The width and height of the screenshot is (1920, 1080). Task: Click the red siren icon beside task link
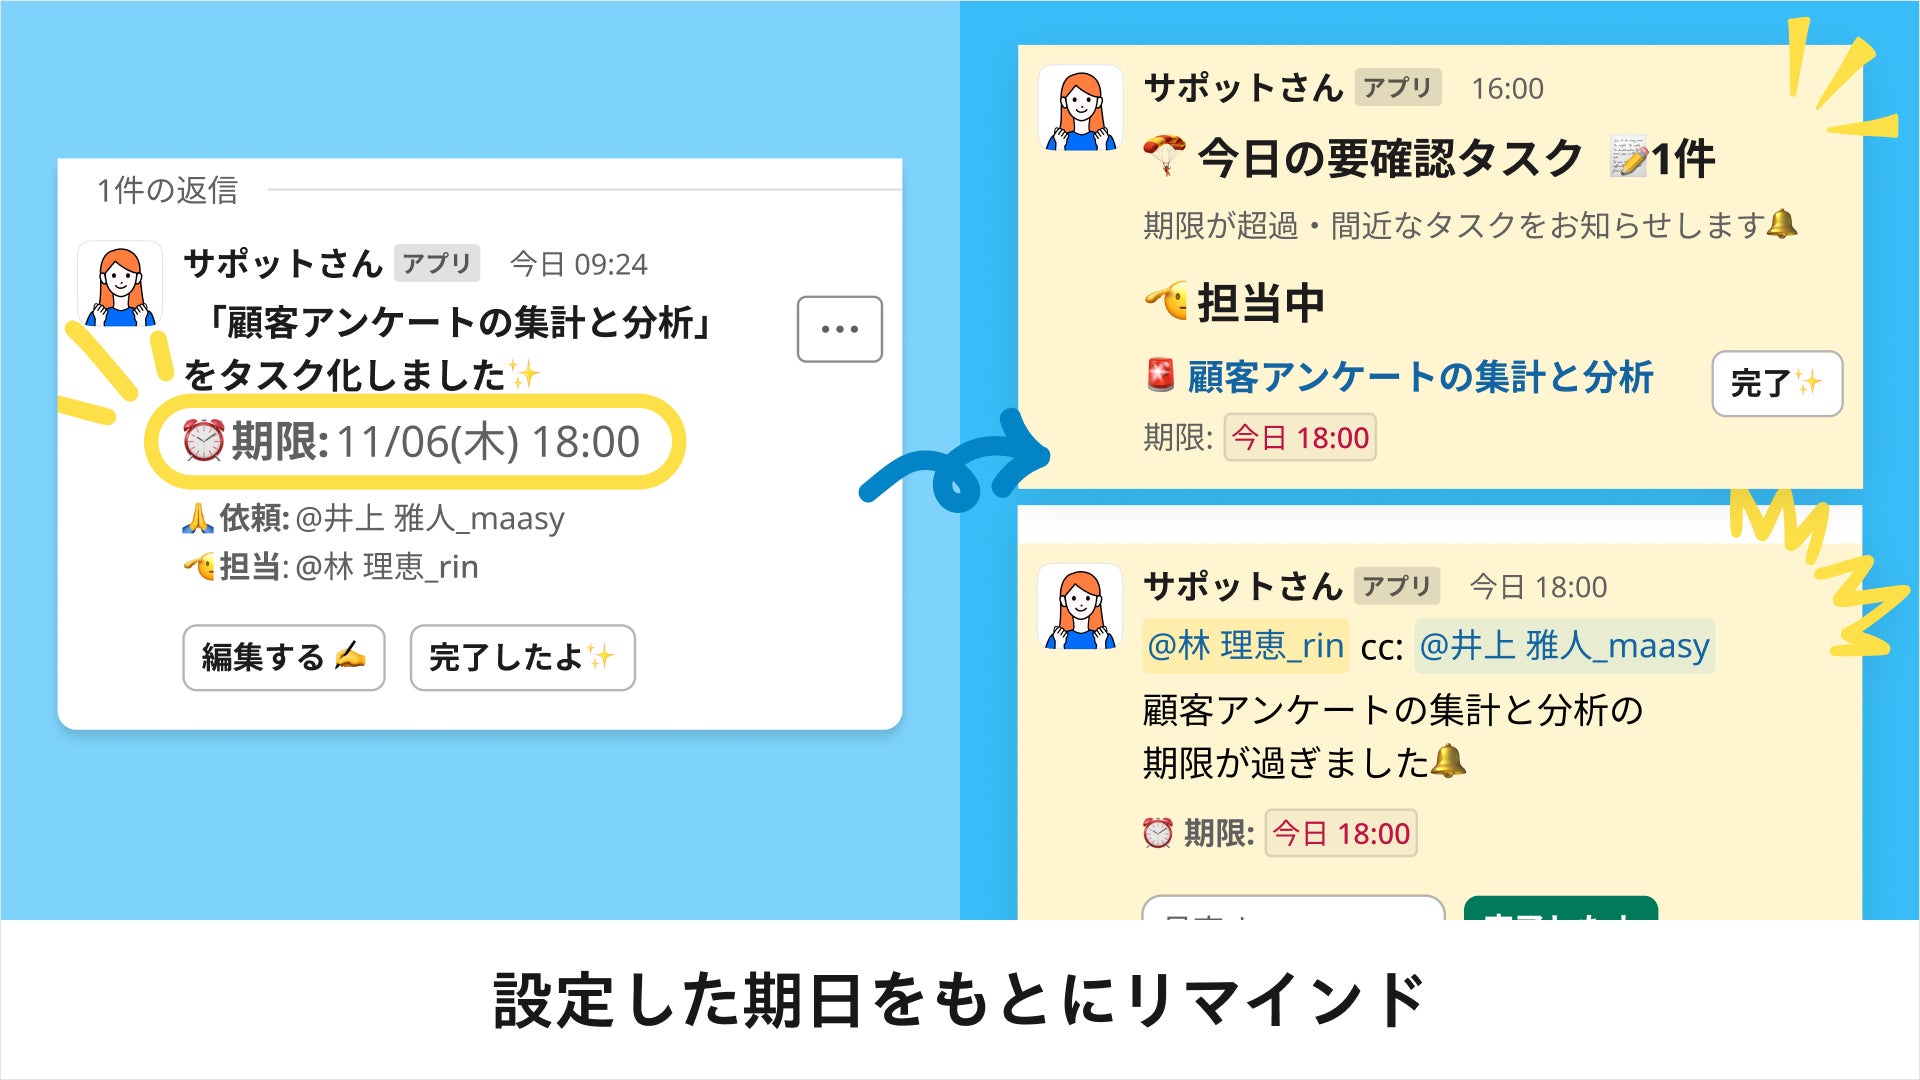[x=1160, y=376]
